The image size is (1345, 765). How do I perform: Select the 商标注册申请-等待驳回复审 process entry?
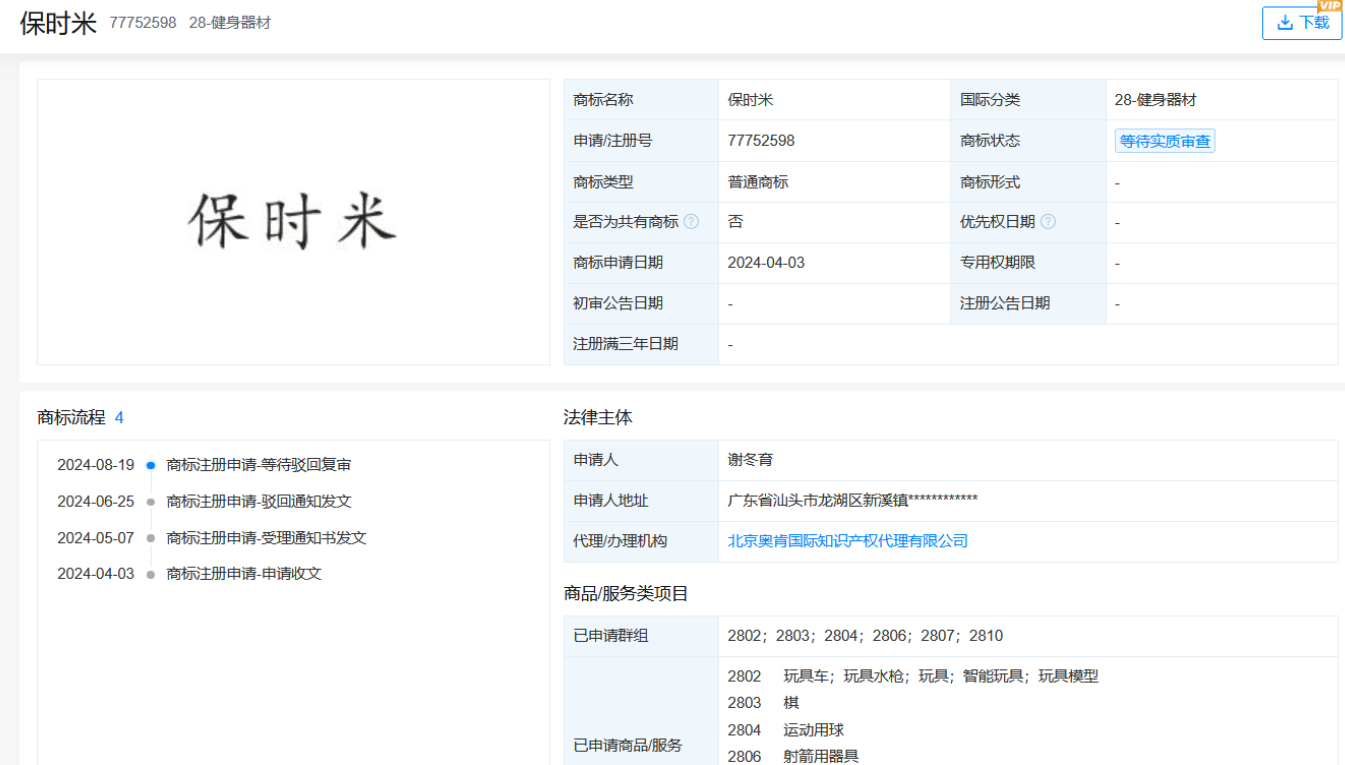(258, 465)
